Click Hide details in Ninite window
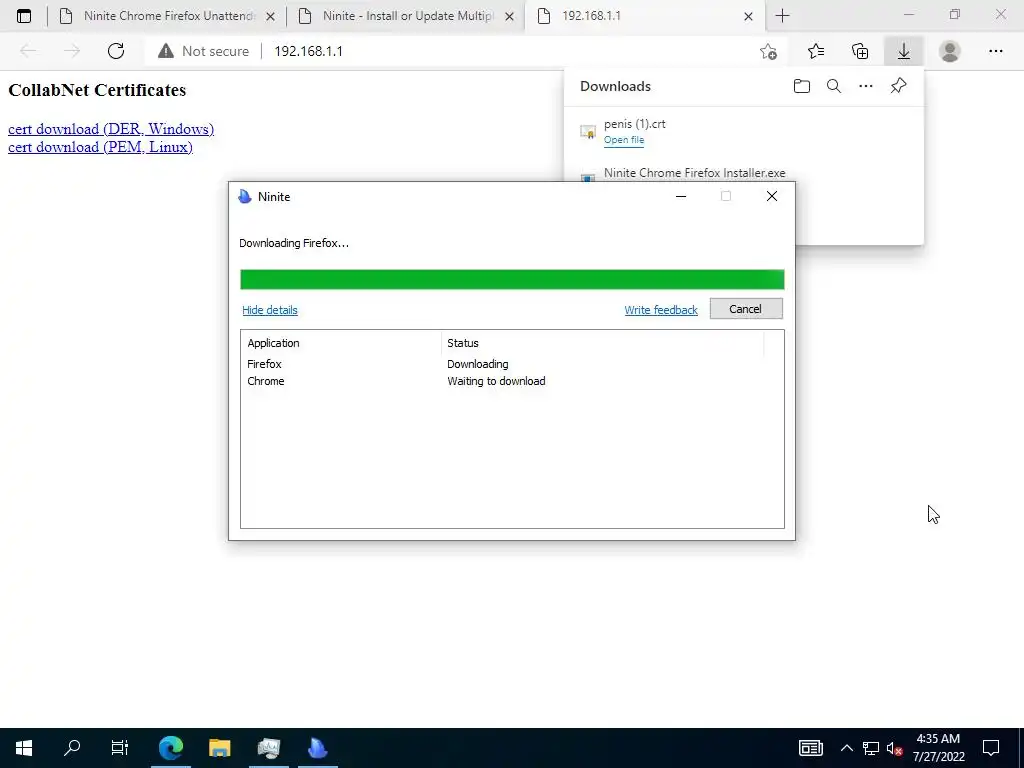This screenshot has height=768, width=1024. pyautogui.click(x=270, y=310)
